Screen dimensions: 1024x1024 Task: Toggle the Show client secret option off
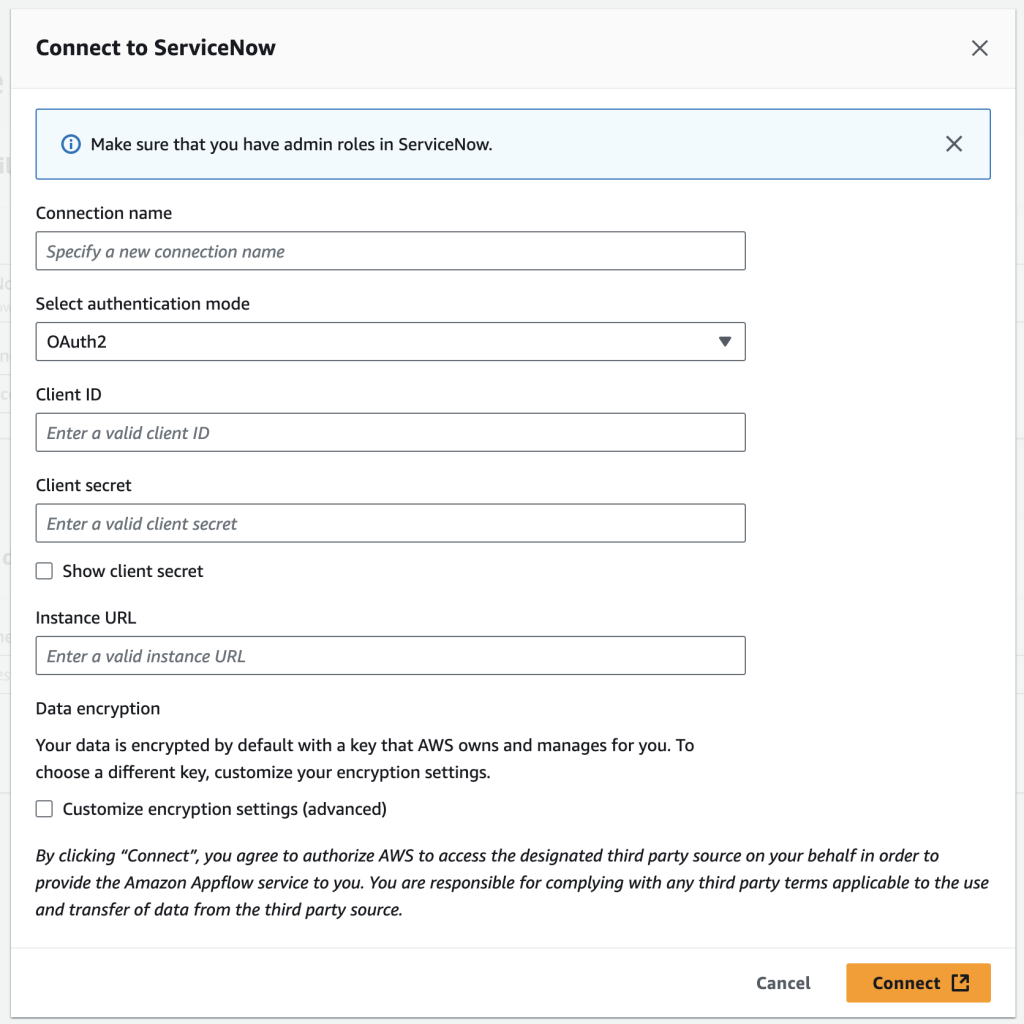click(44, 570)
